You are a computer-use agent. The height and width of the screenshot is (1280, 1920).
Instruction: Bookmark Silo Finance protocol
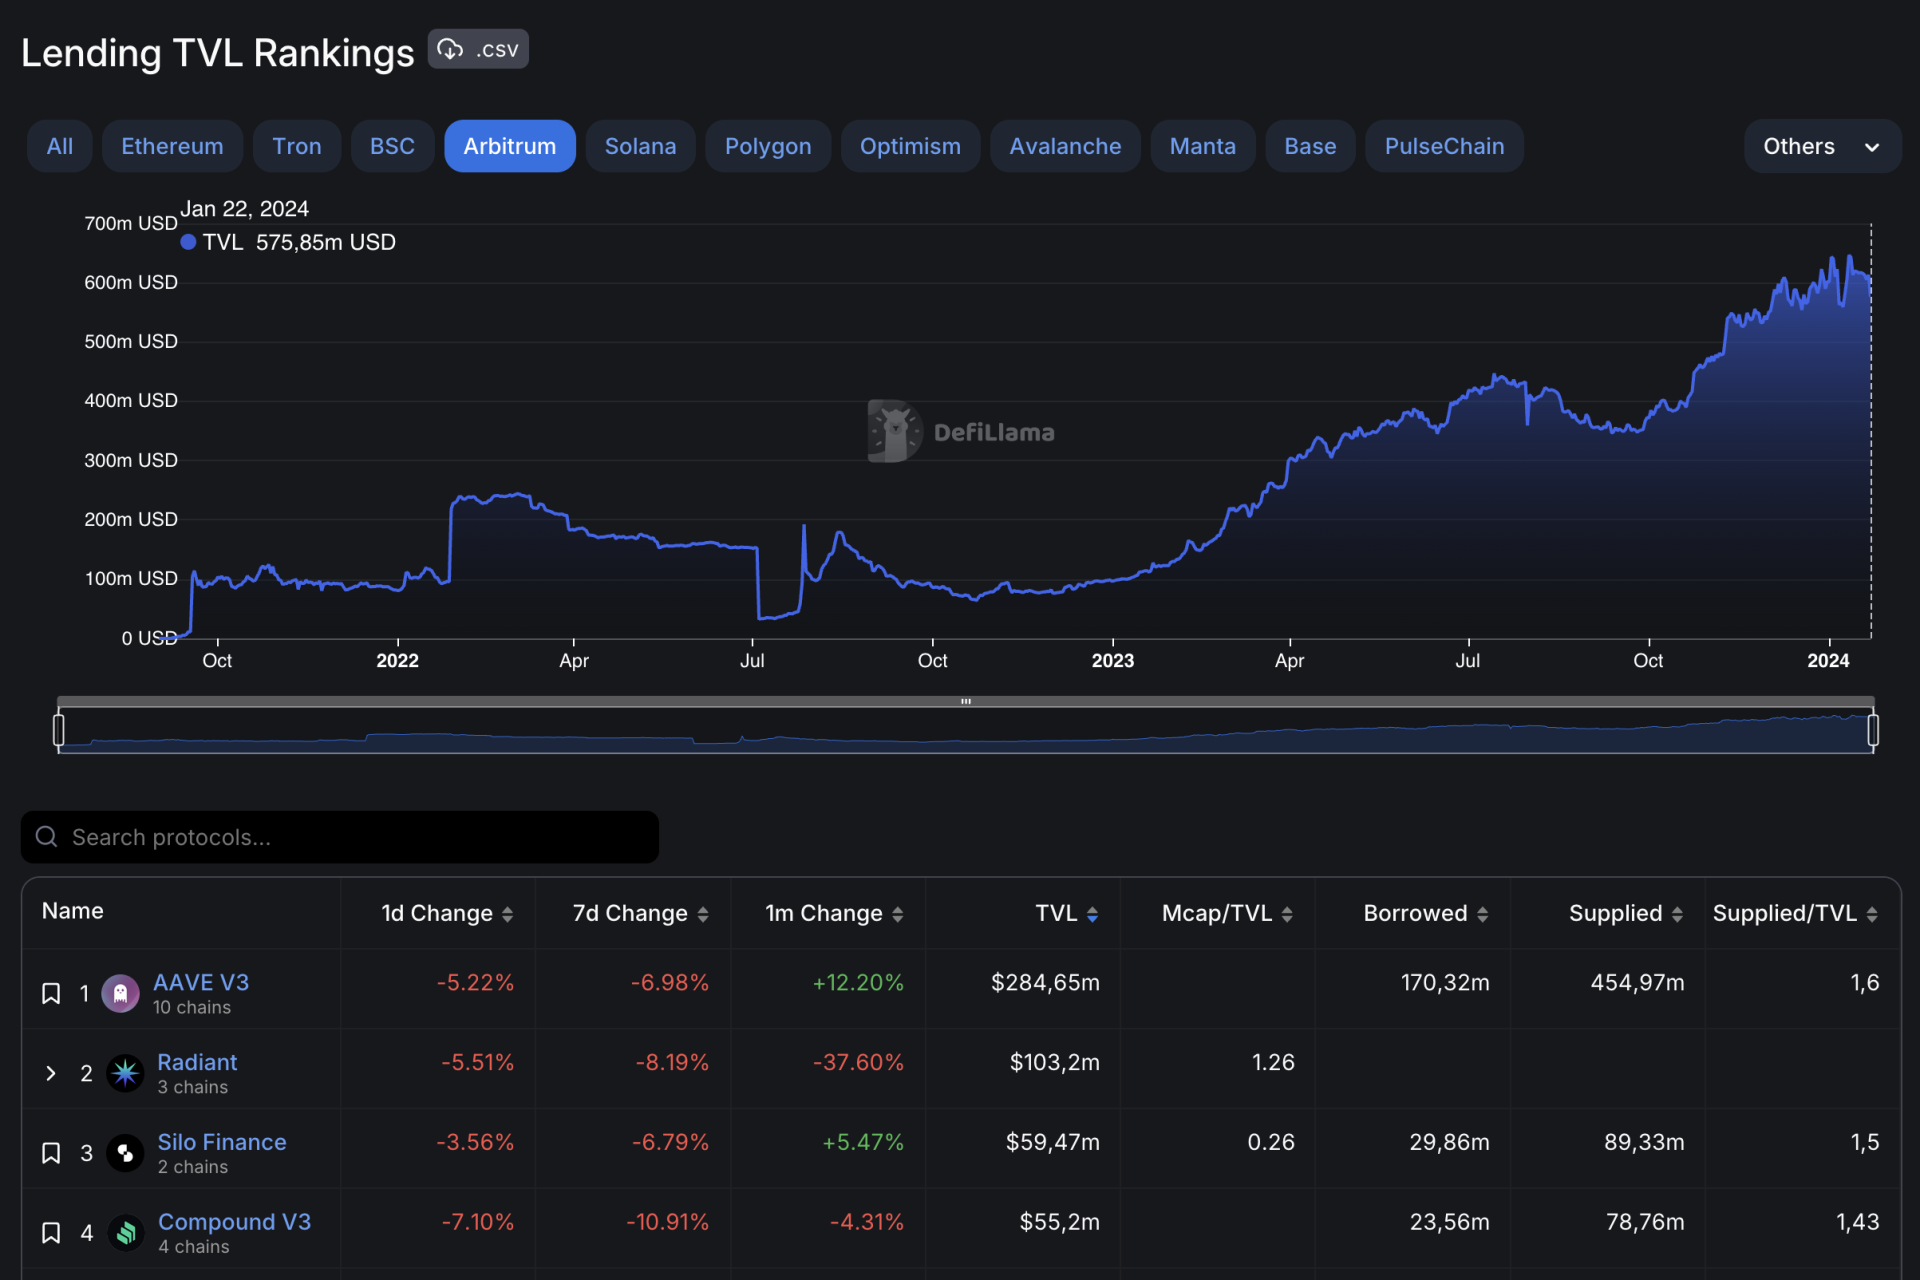tap(51, 1153)
